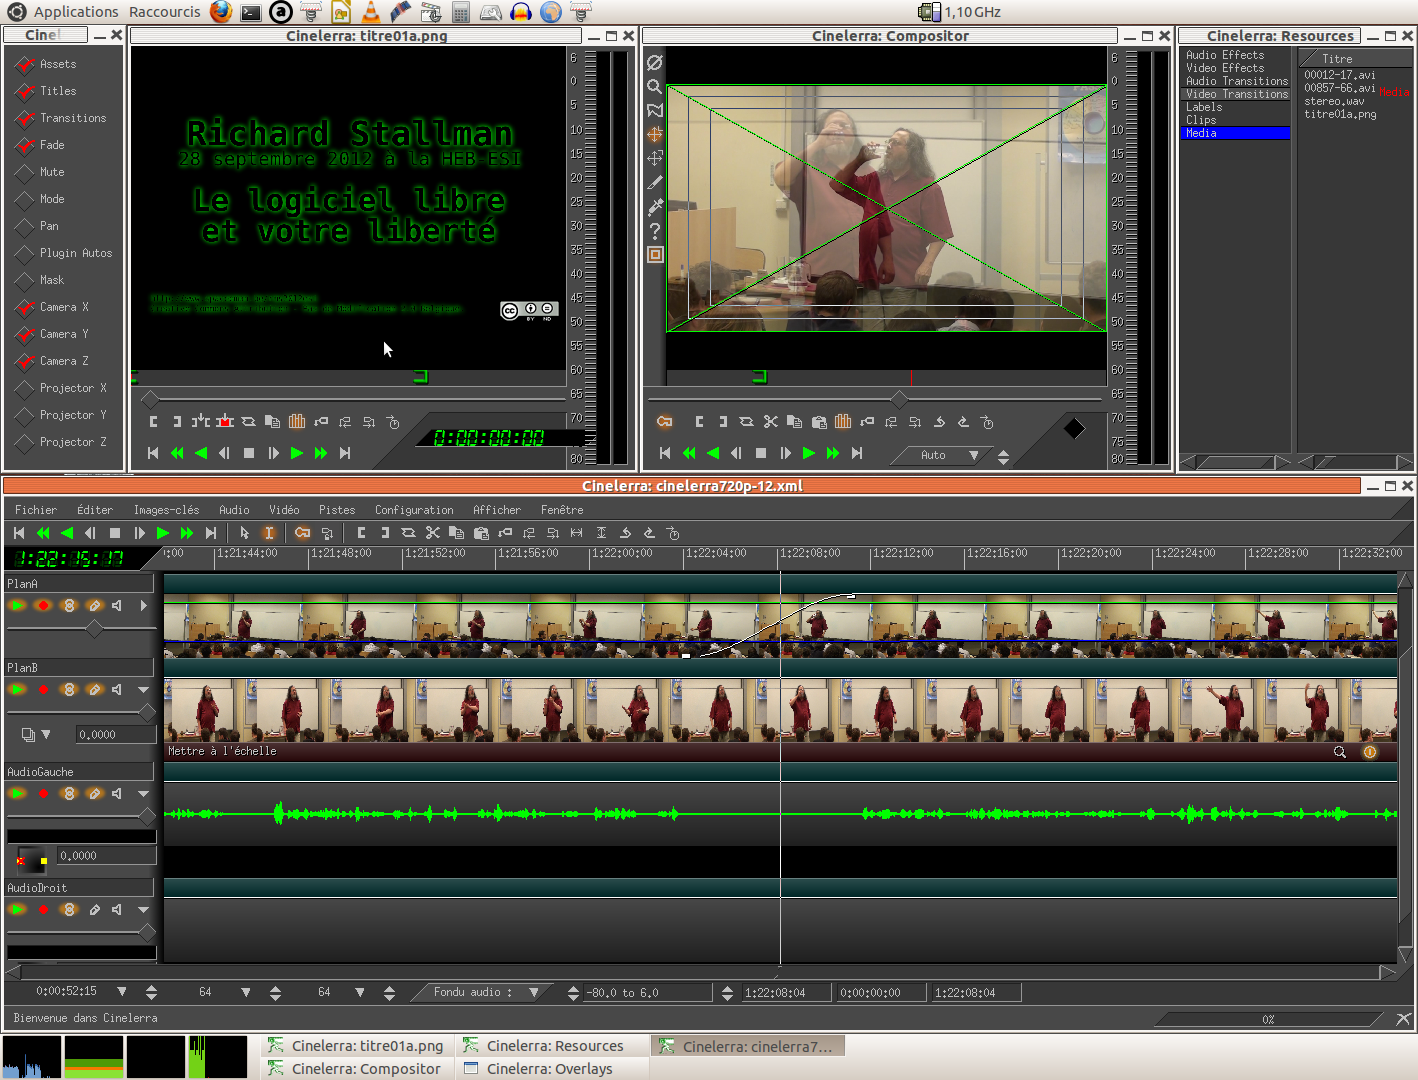This screenshot has height=1080, width=1418.
Task: Enable the Mute overlay checkbox
Action: click(x=25, y=172)
